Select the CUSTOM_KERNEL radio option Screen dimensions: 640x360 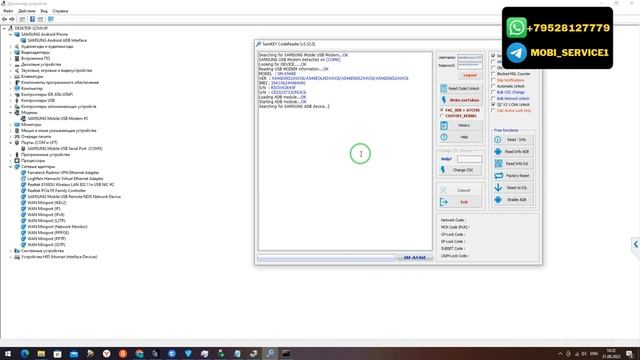(442, 116)
